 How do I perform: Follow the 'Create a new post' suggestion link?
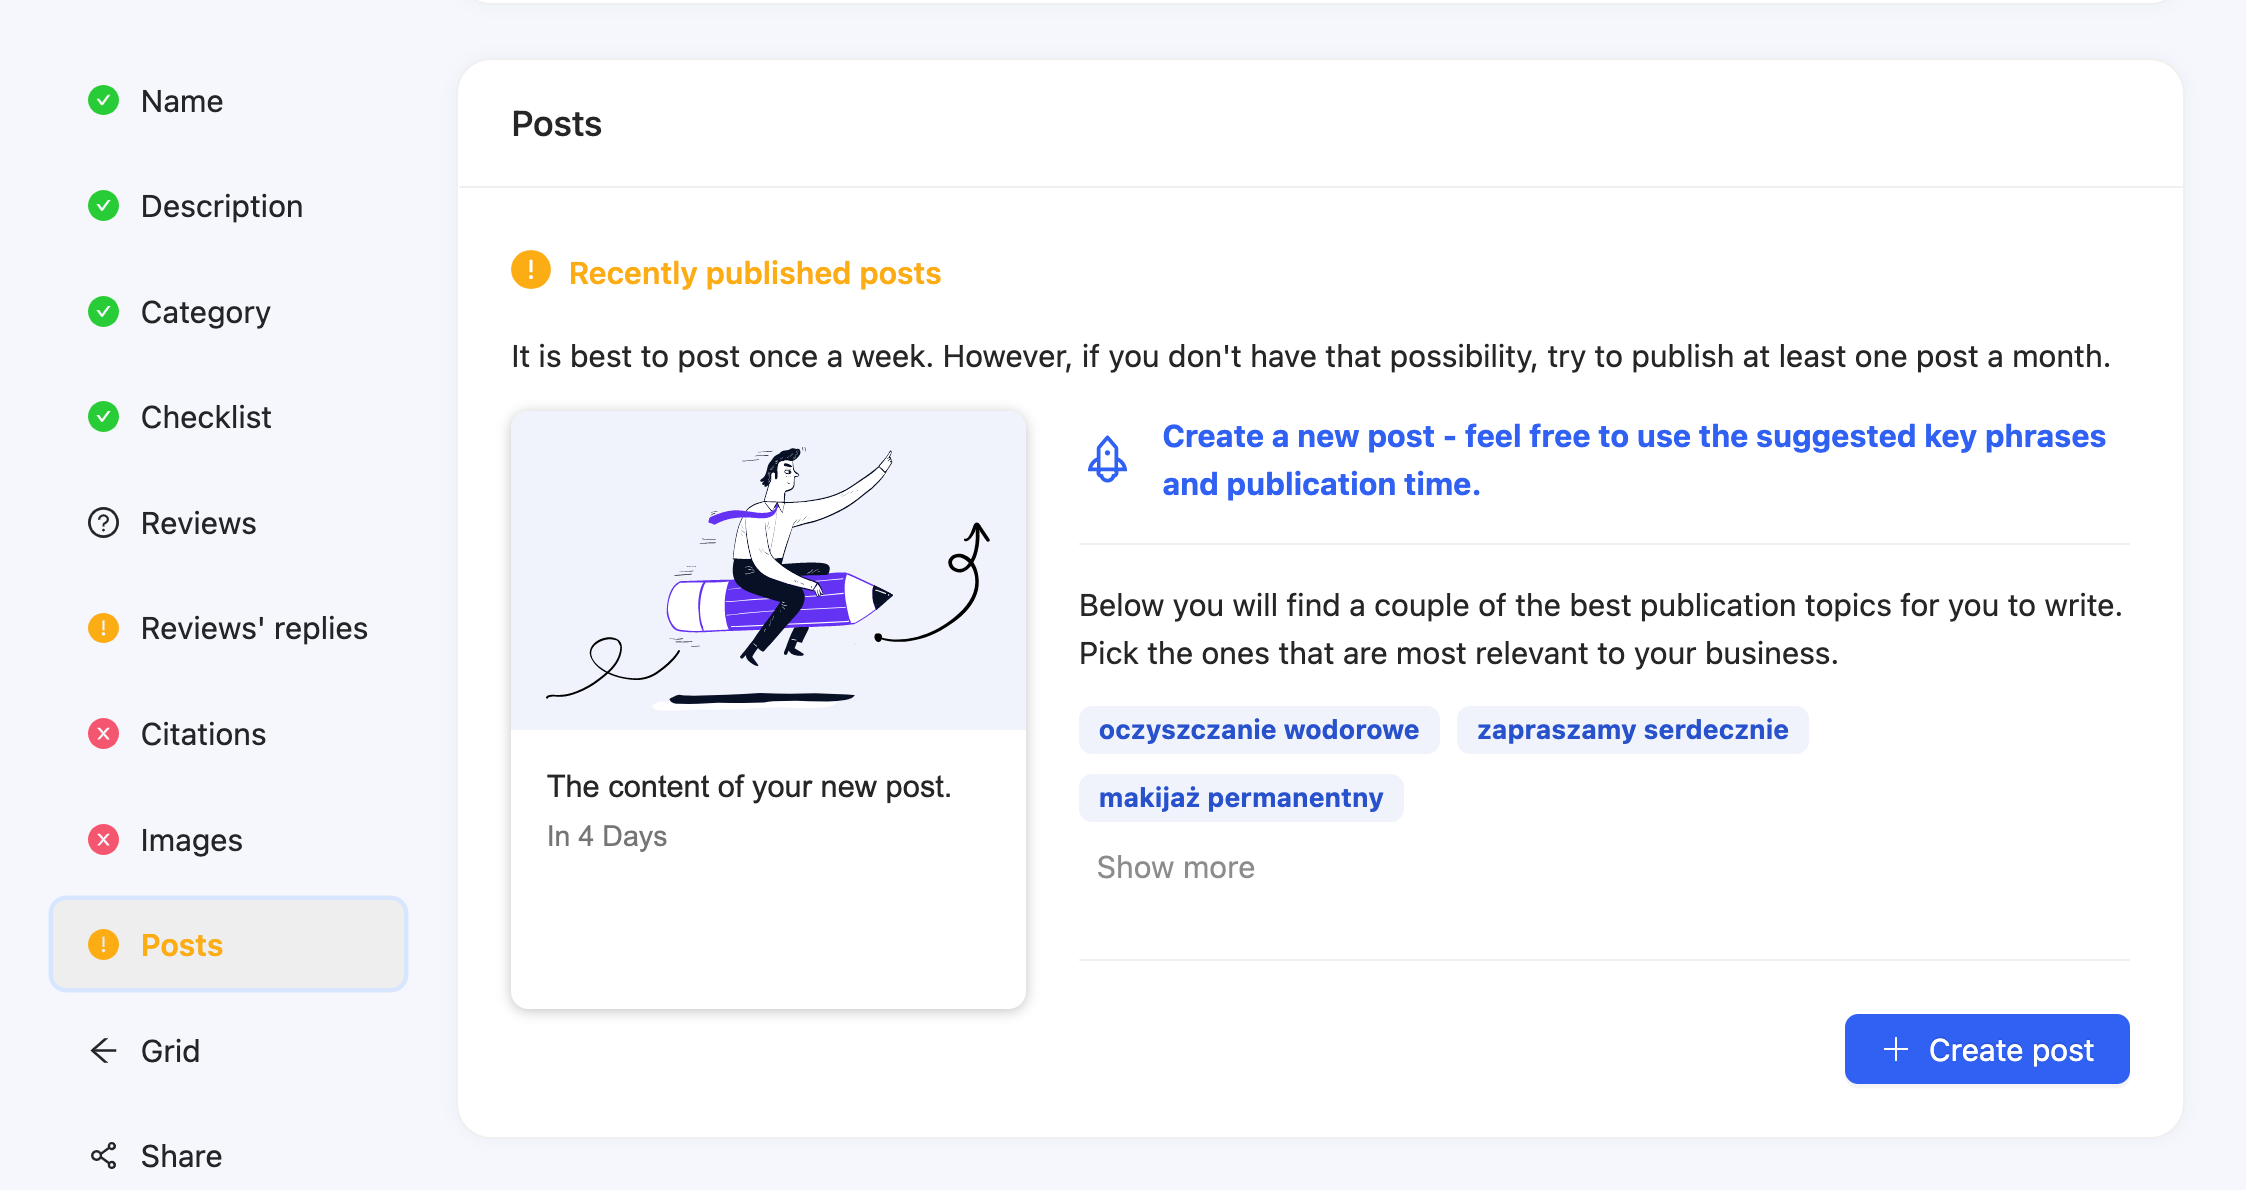(x=1634, y=460)
